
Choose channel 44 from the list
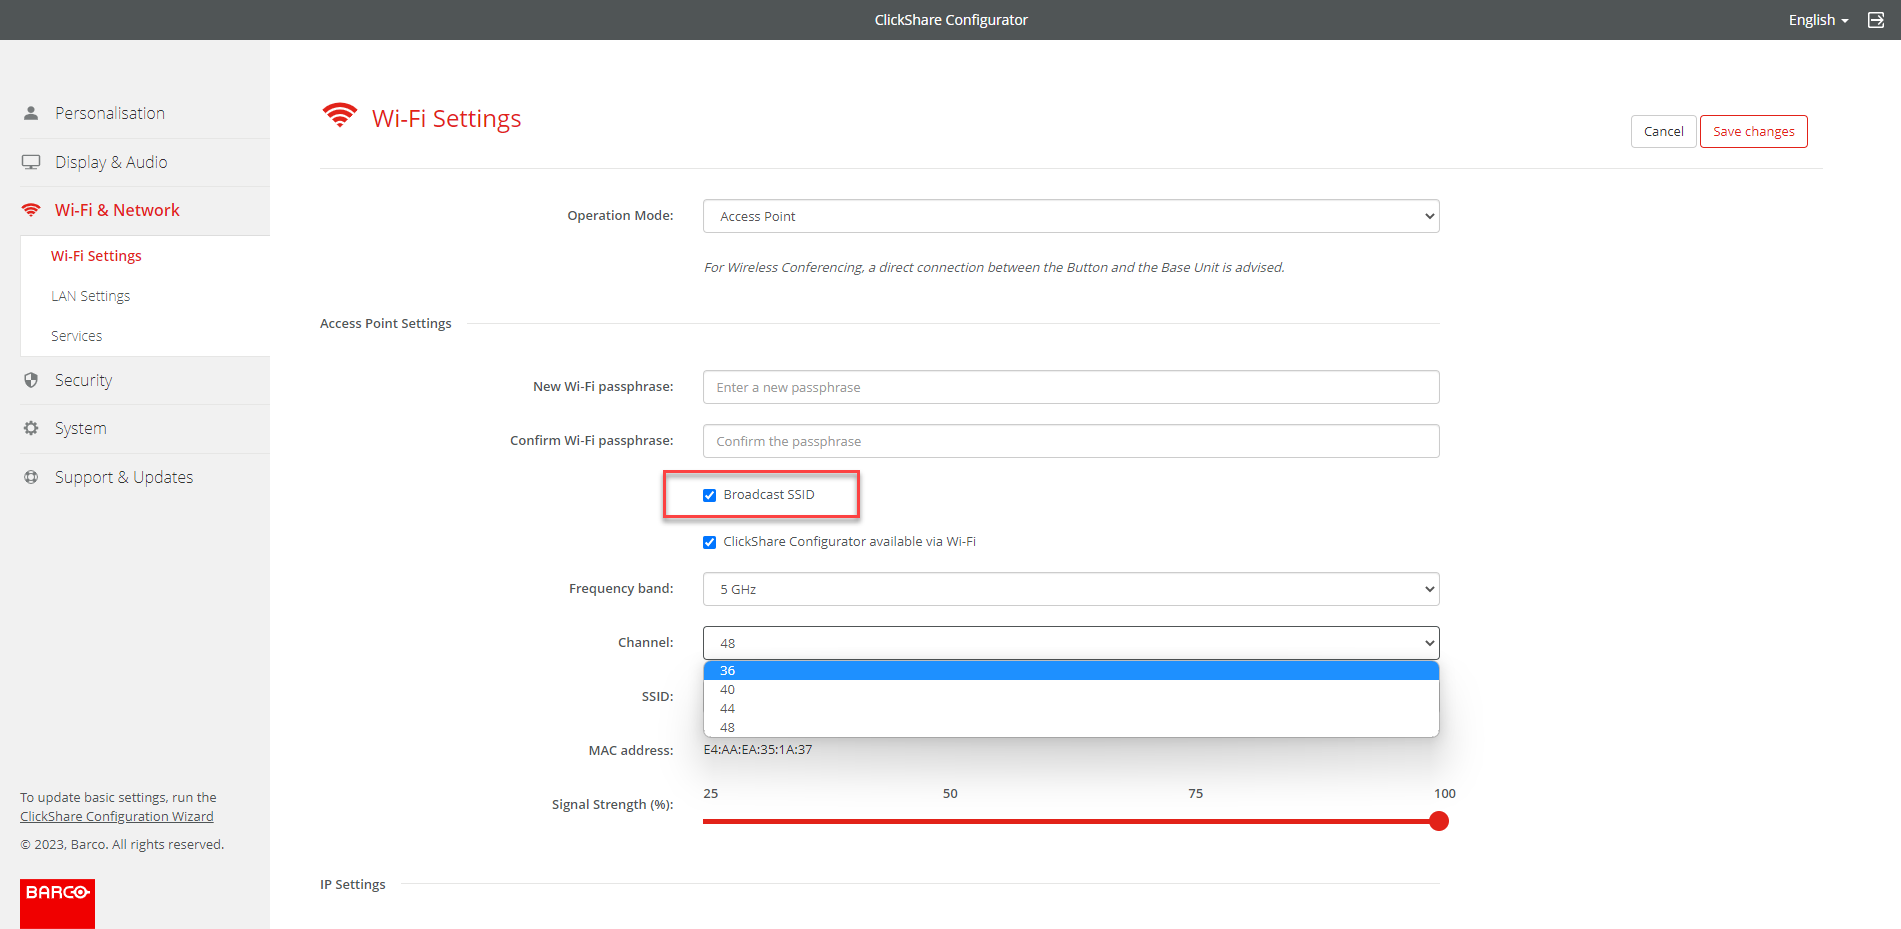pos(728,709)
